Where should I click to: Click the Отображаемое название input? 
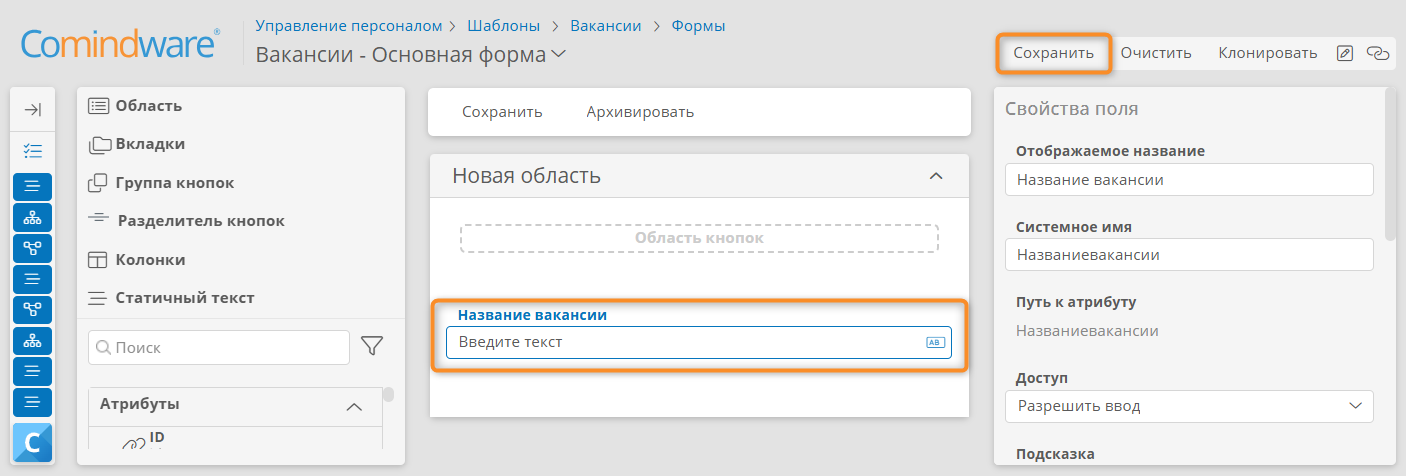point(1189,180)
